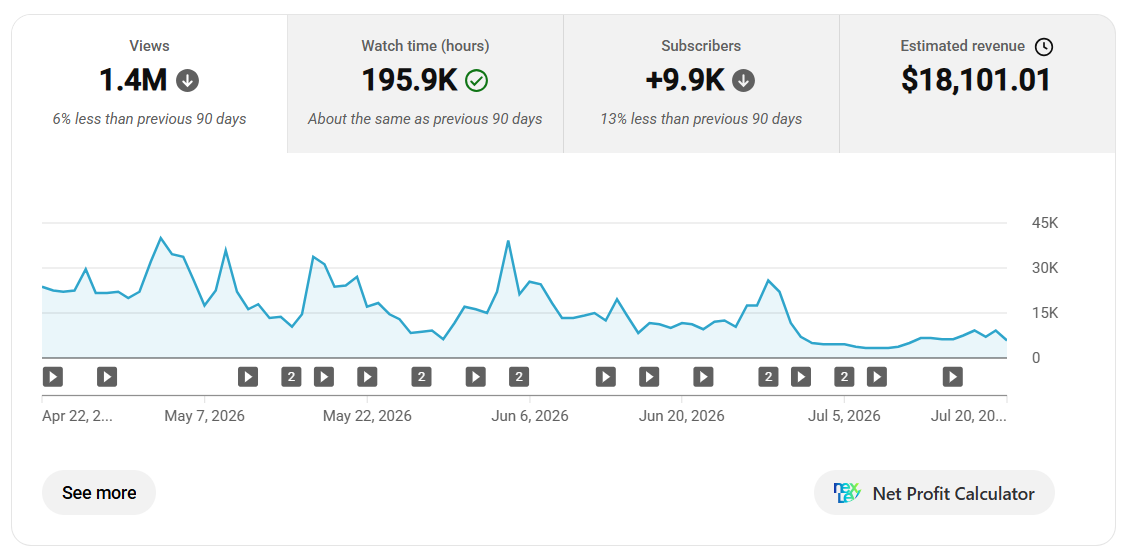
Task: Click the chart peak near Jun 6
Action: pos(508,241)
